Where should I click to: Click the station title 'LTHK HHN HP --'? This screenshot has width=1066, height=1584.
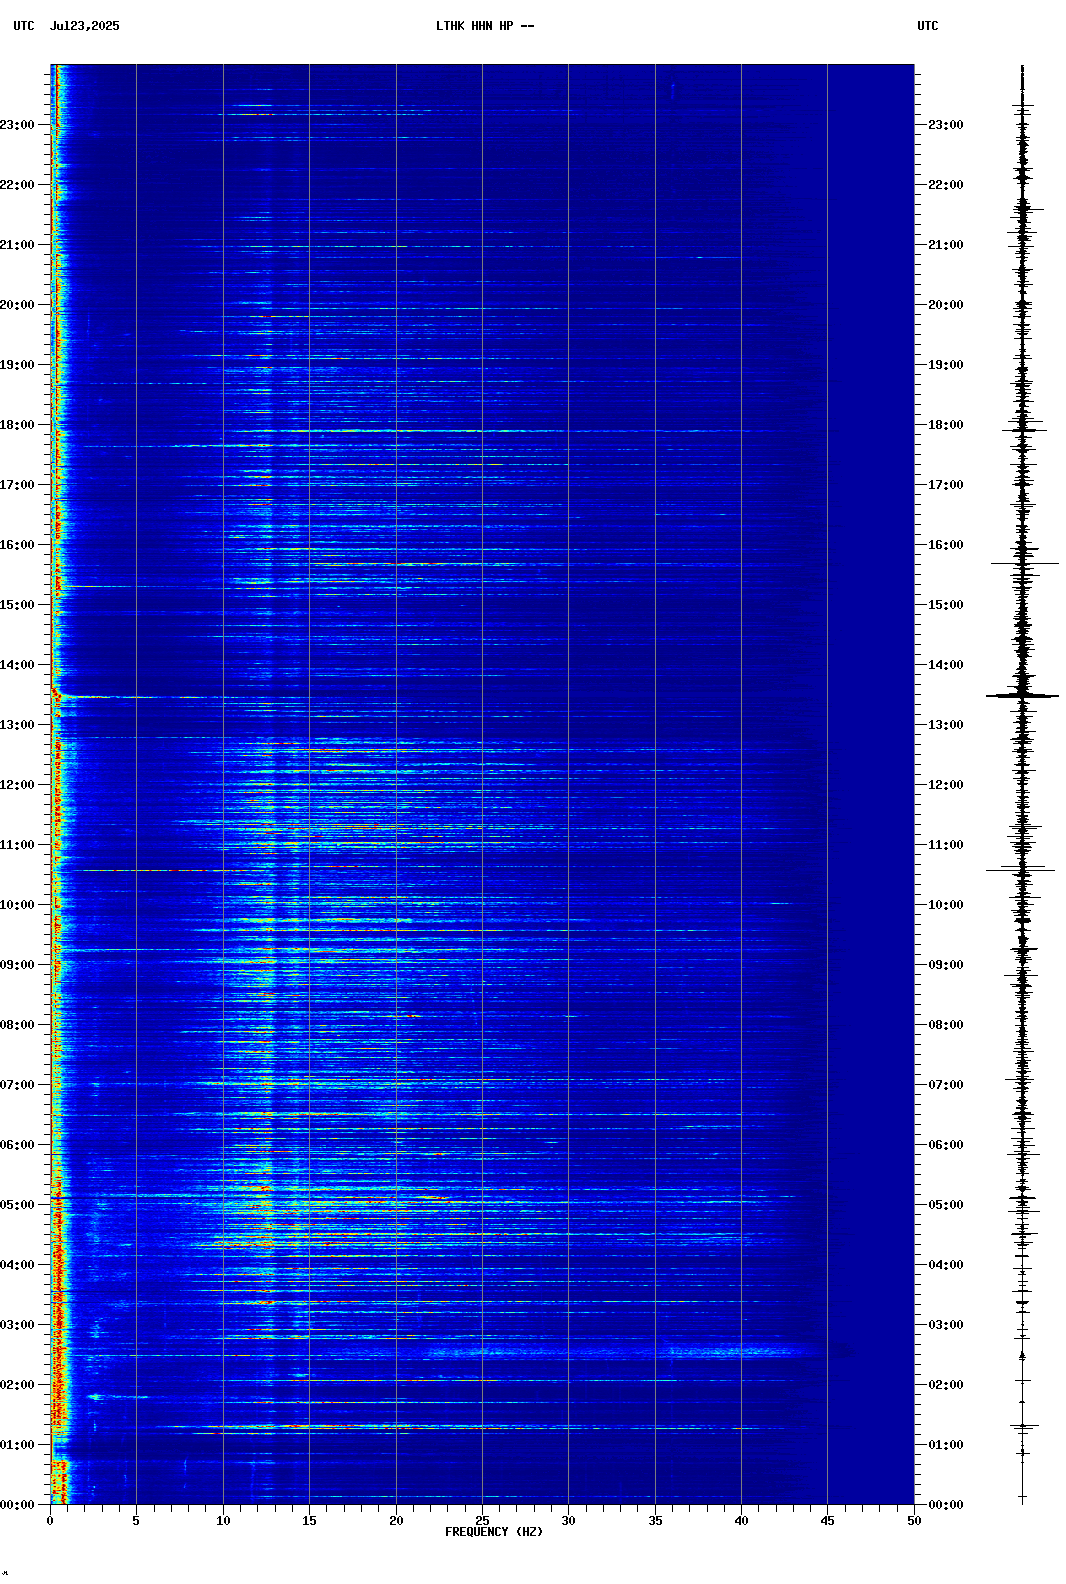tap(485, 26)
